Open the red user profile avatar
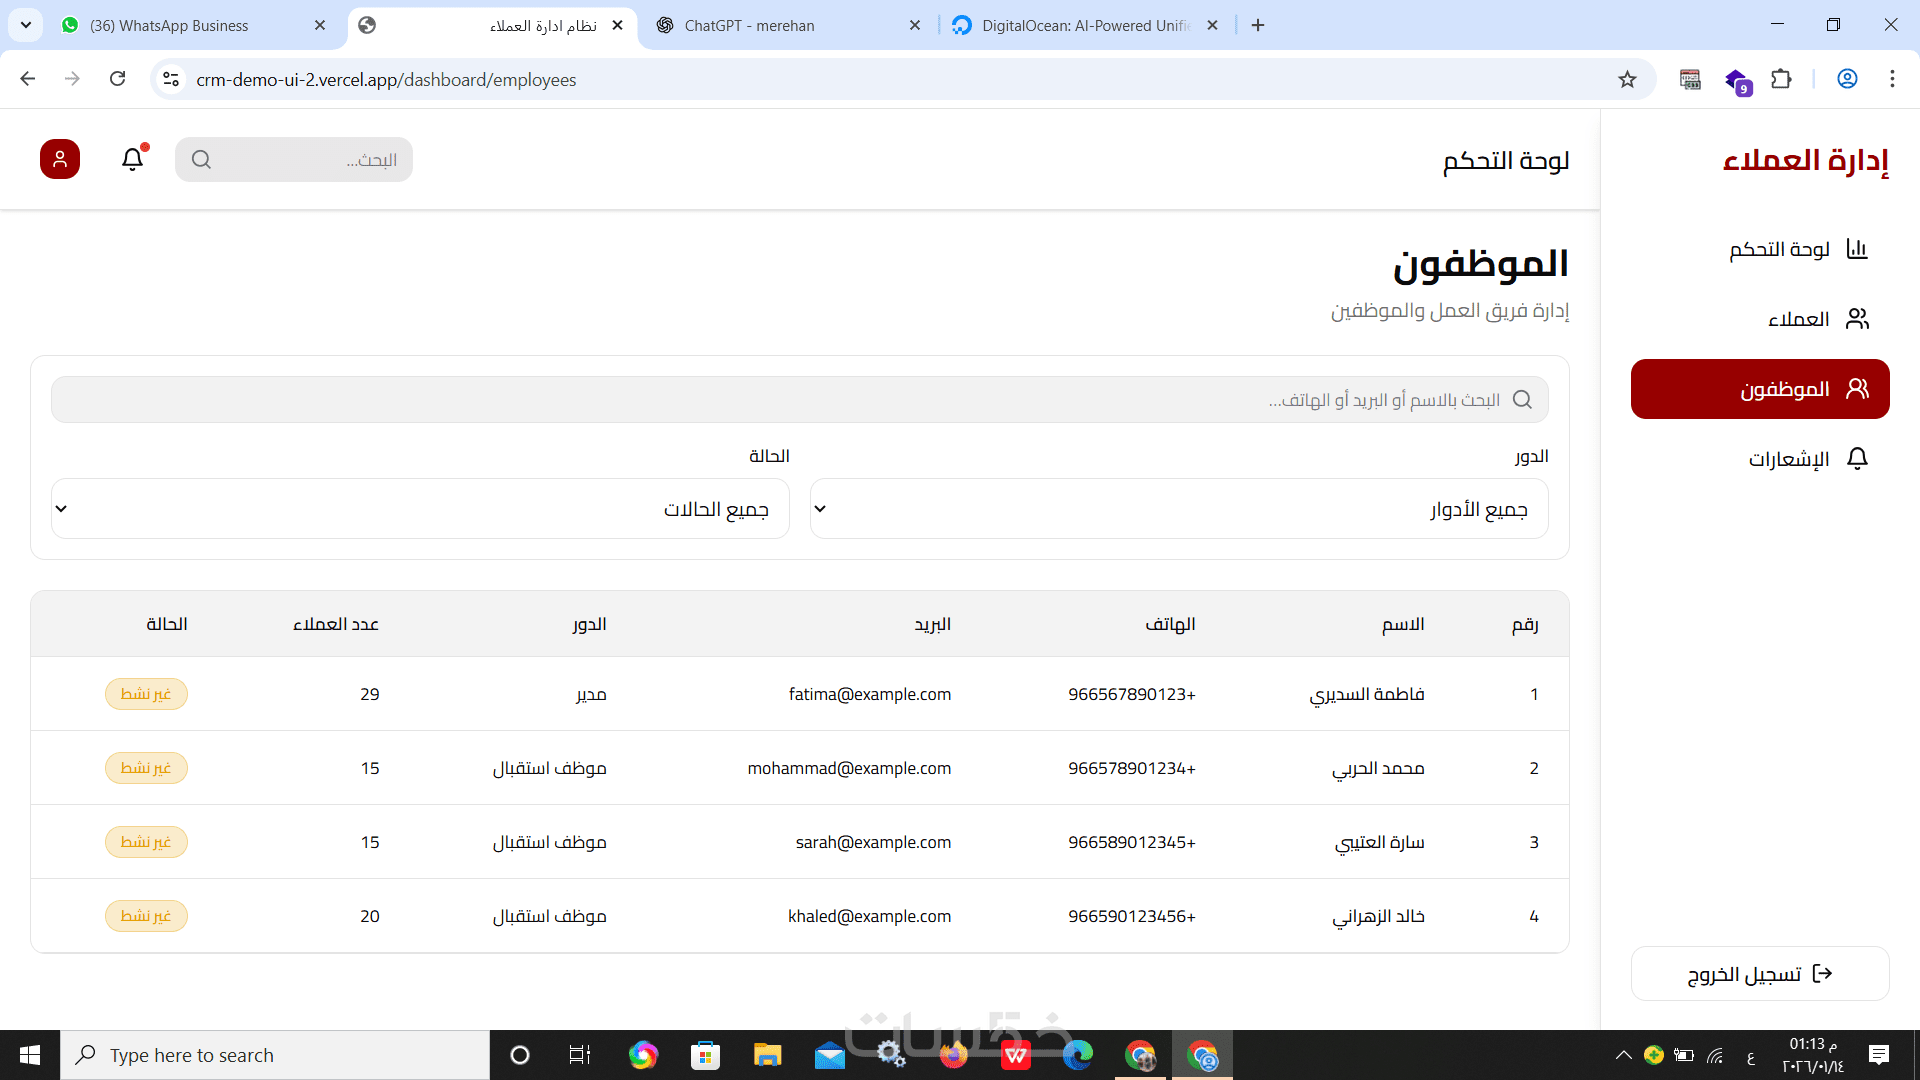 click(x=60, y=159)
